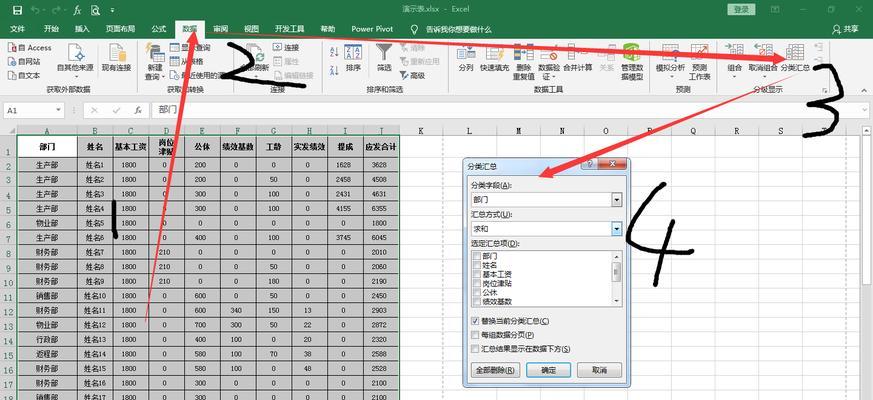This screenshot has height=400, width=873.
Task: Open Manage Data Model (管理数据模型)
Action: pyautogui.click(x=632, y=62)
